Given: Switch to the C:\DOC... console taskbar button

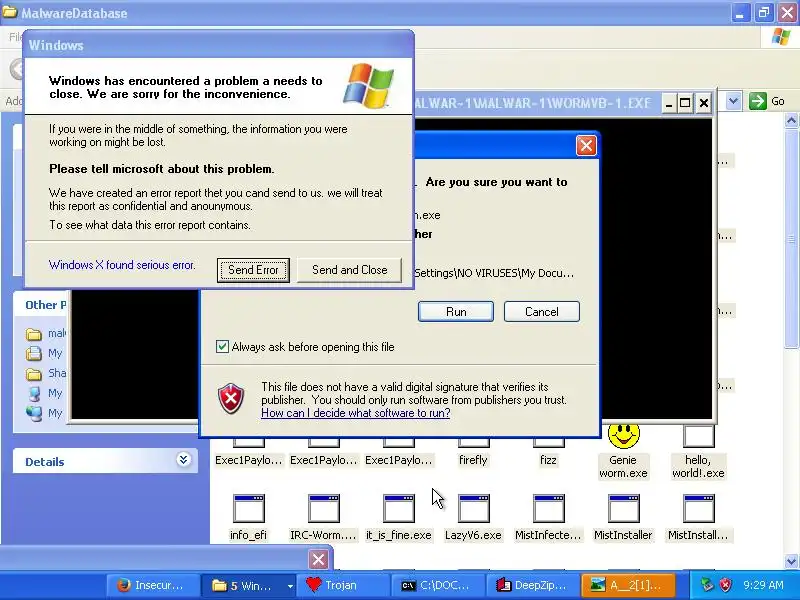Looking at the screenshot, I should coord(437,585).
